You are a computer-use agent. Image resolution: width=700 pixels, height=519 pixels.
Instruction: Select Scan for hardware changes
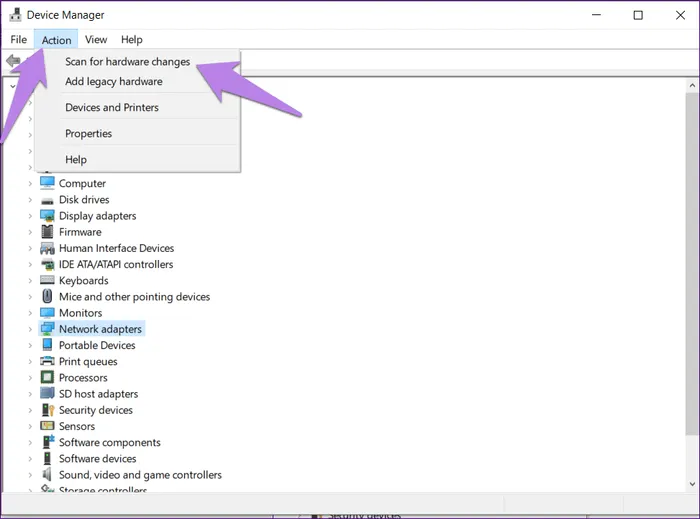pyautogui.click(x=127, y=62)
